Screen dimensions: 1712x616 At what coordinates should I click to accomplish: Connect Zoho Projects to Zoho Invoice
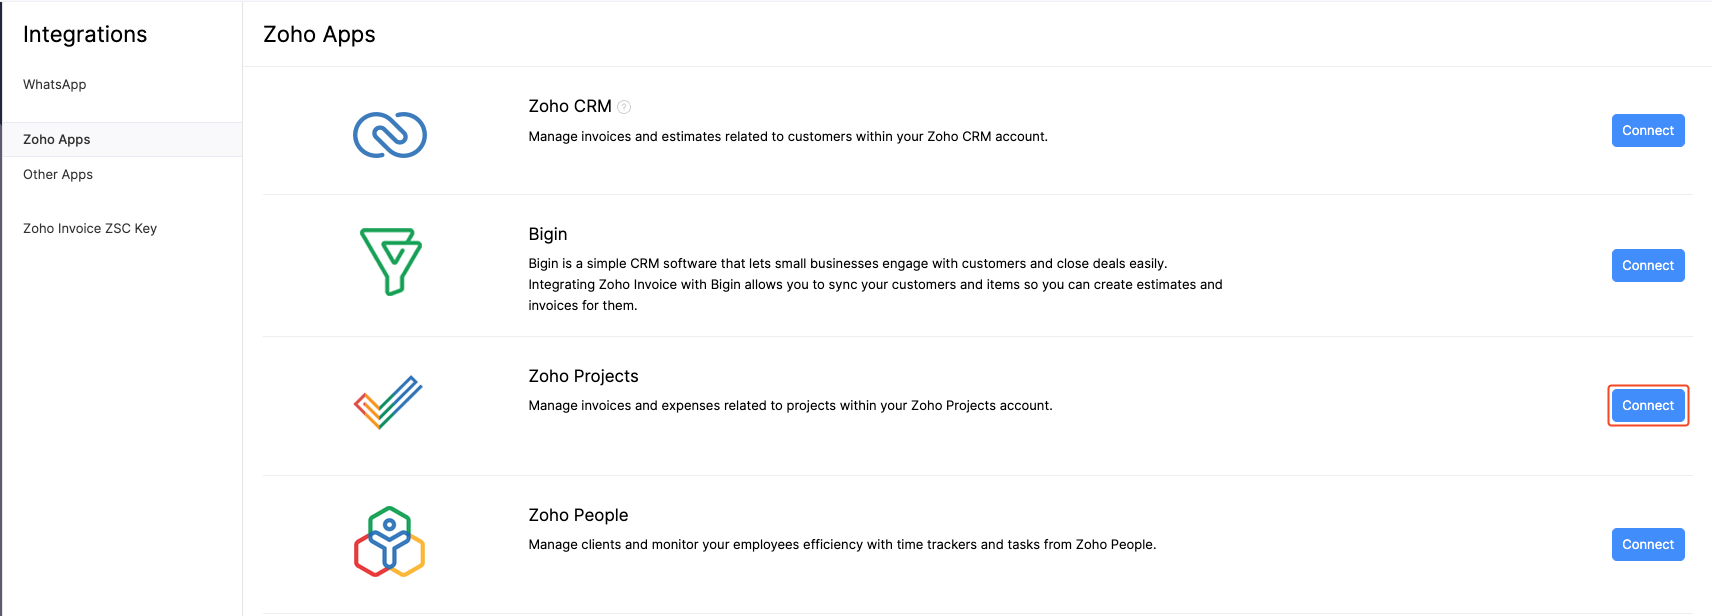coord(1647,406)
